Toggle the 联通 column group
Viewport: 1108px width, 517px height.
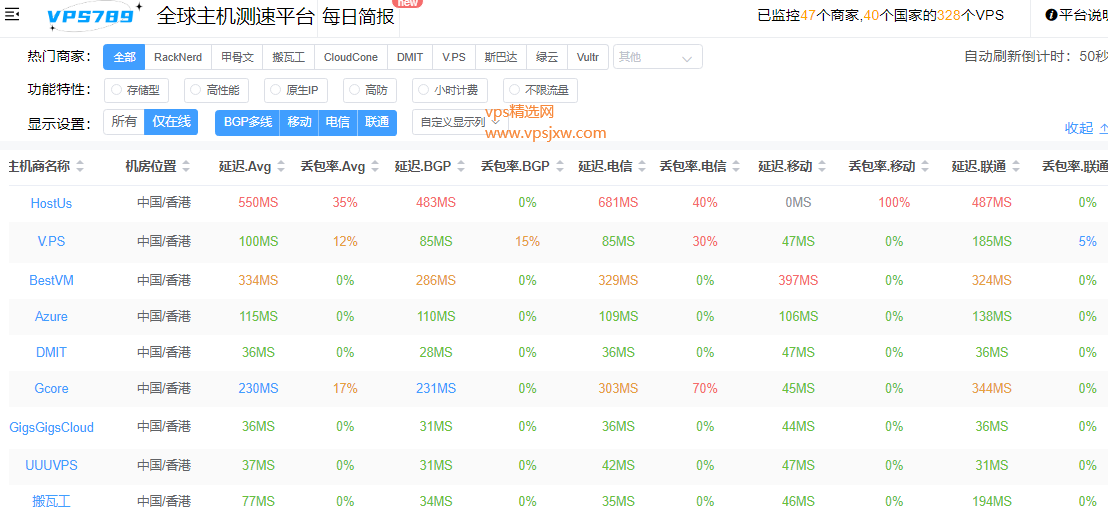pyautogui.click(x=377, y=121)
